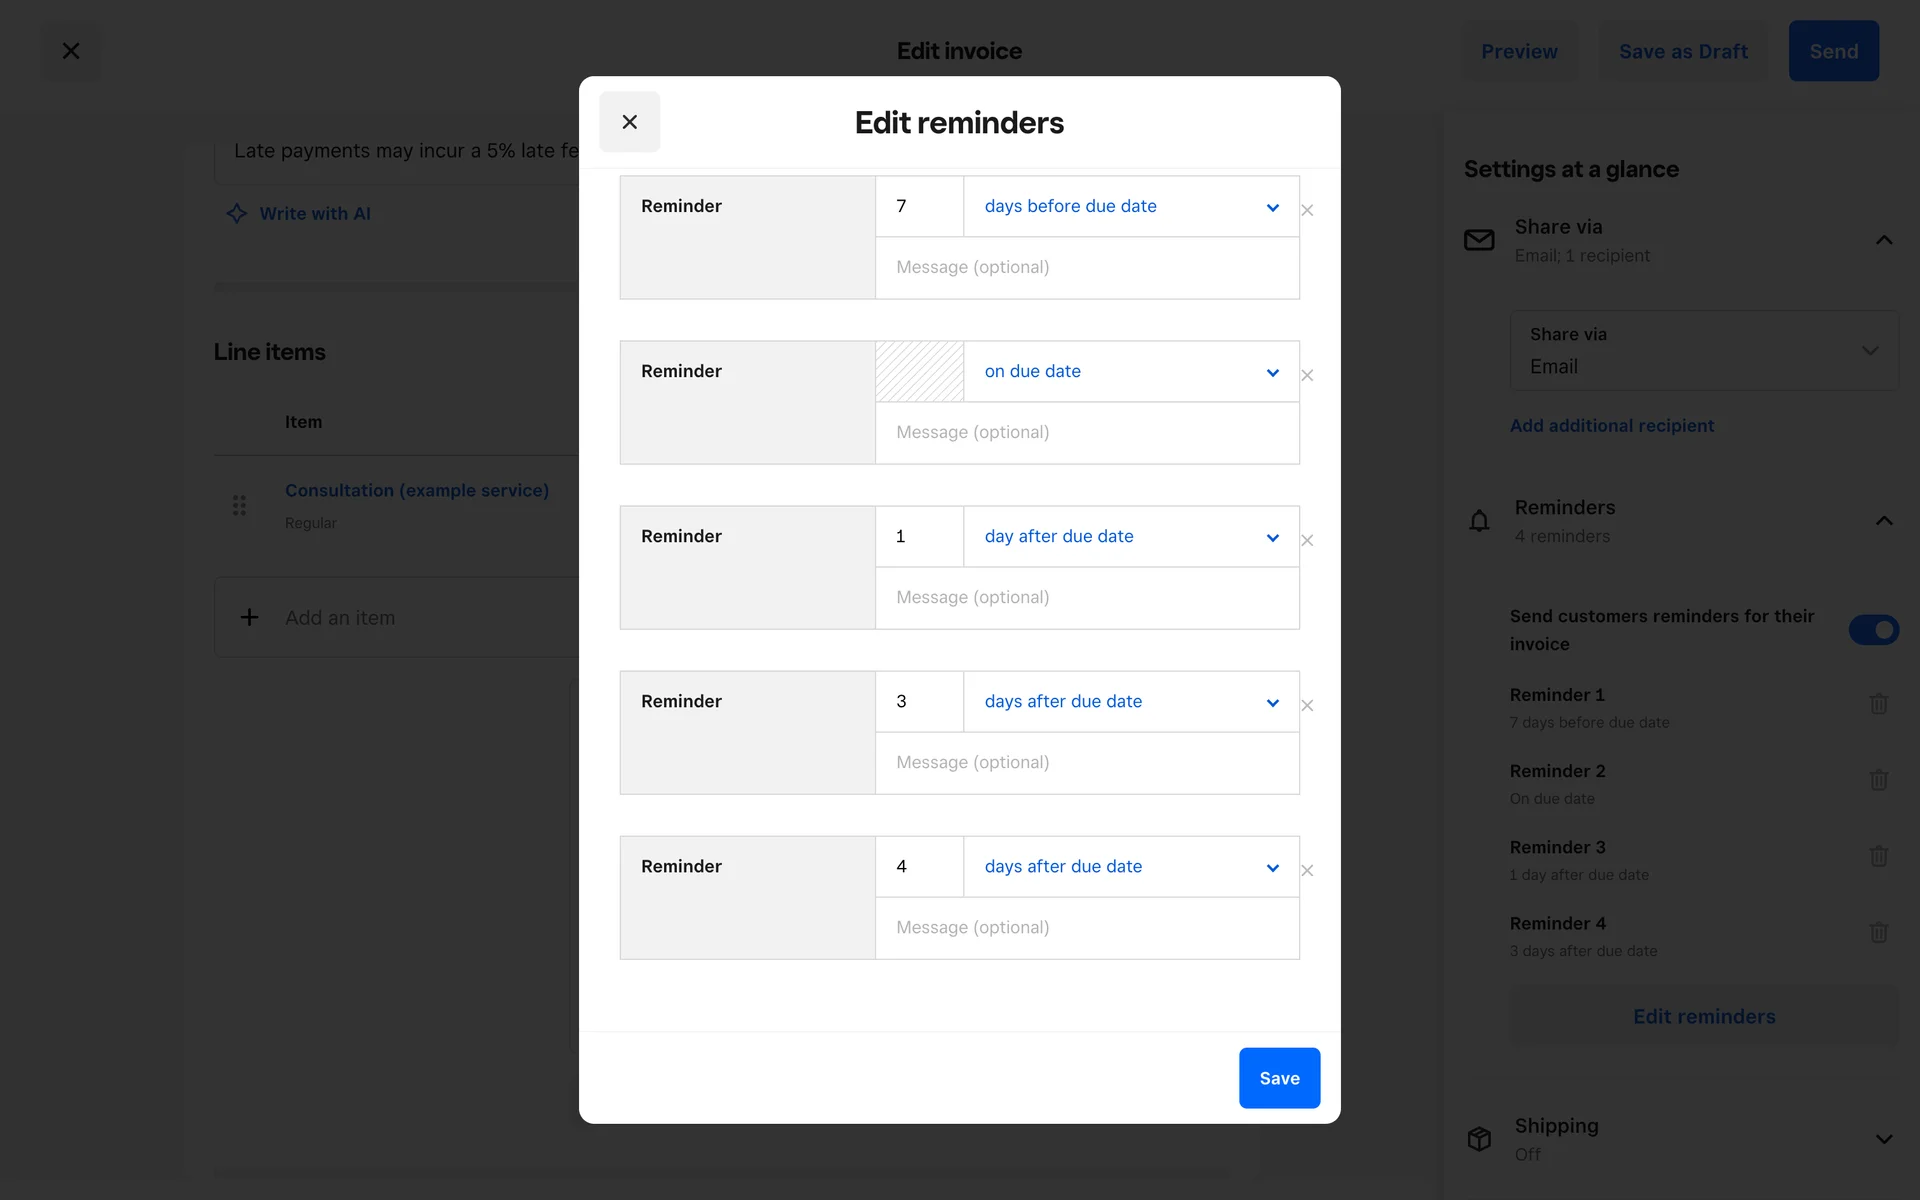Image resolution: width=1920 pixels, height=1200 pixels.
Task: Close the Edit reminders dialog
Action: [x=629, y=122]
